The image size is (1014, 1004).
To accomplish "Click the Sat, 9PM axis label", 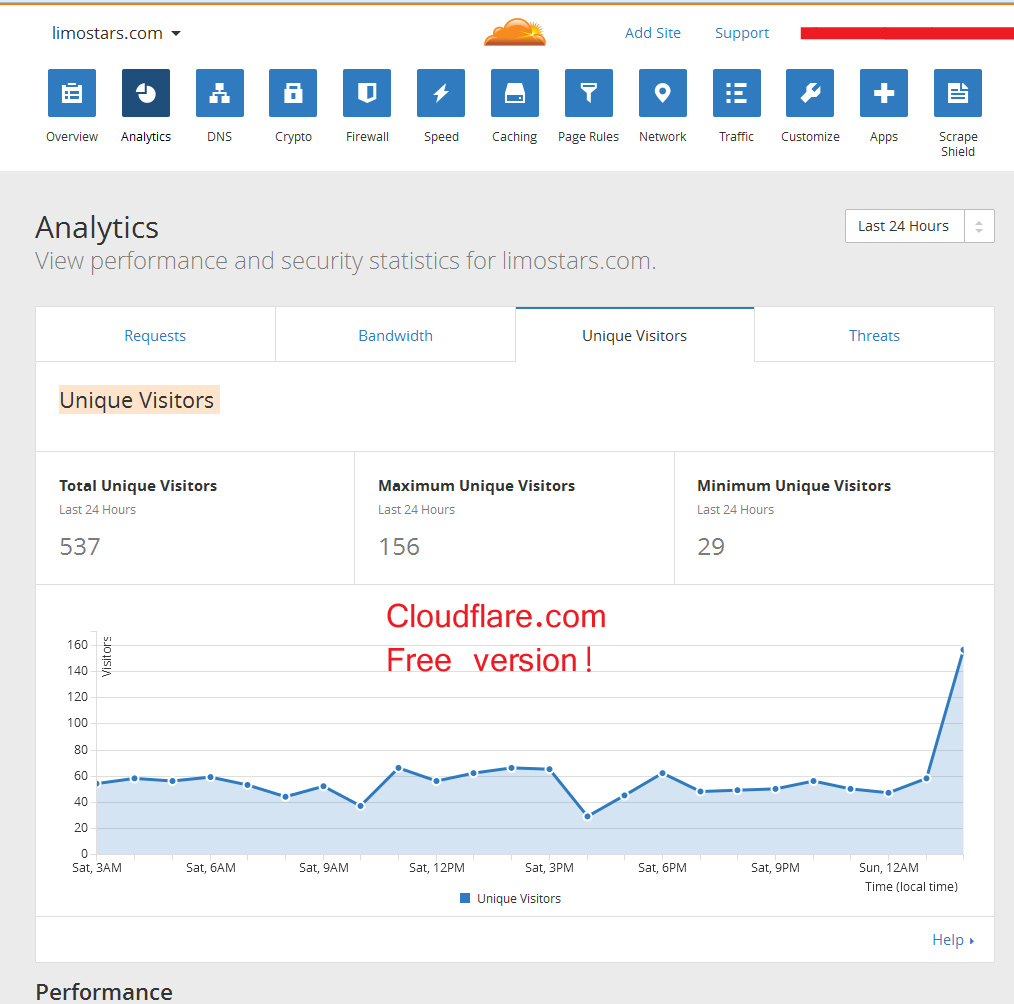I will pos(775,868).
